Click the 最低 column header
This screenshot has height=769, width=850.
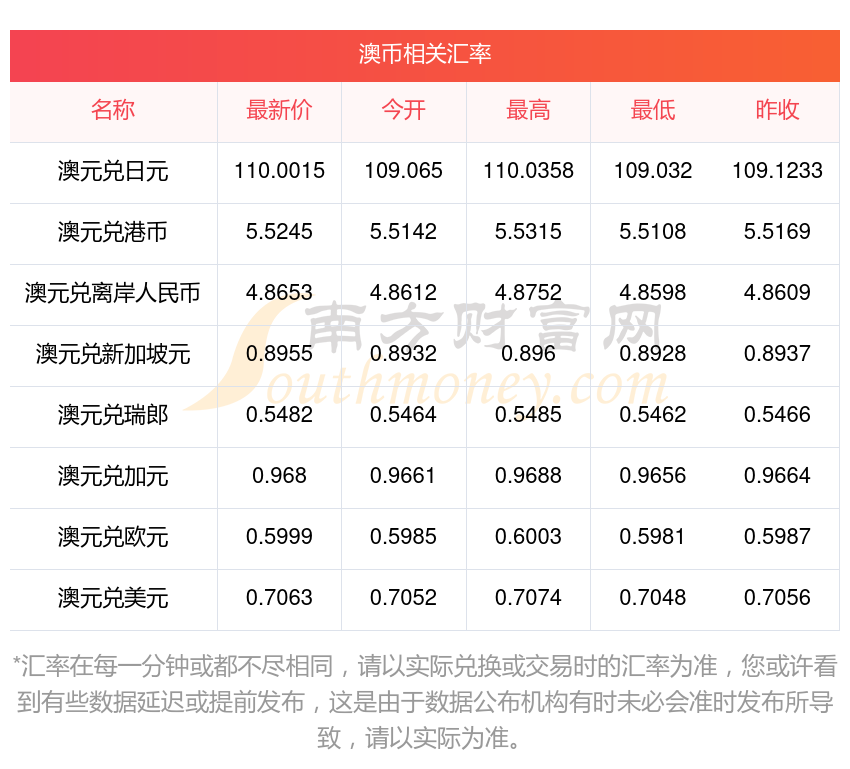pos(652,111)
